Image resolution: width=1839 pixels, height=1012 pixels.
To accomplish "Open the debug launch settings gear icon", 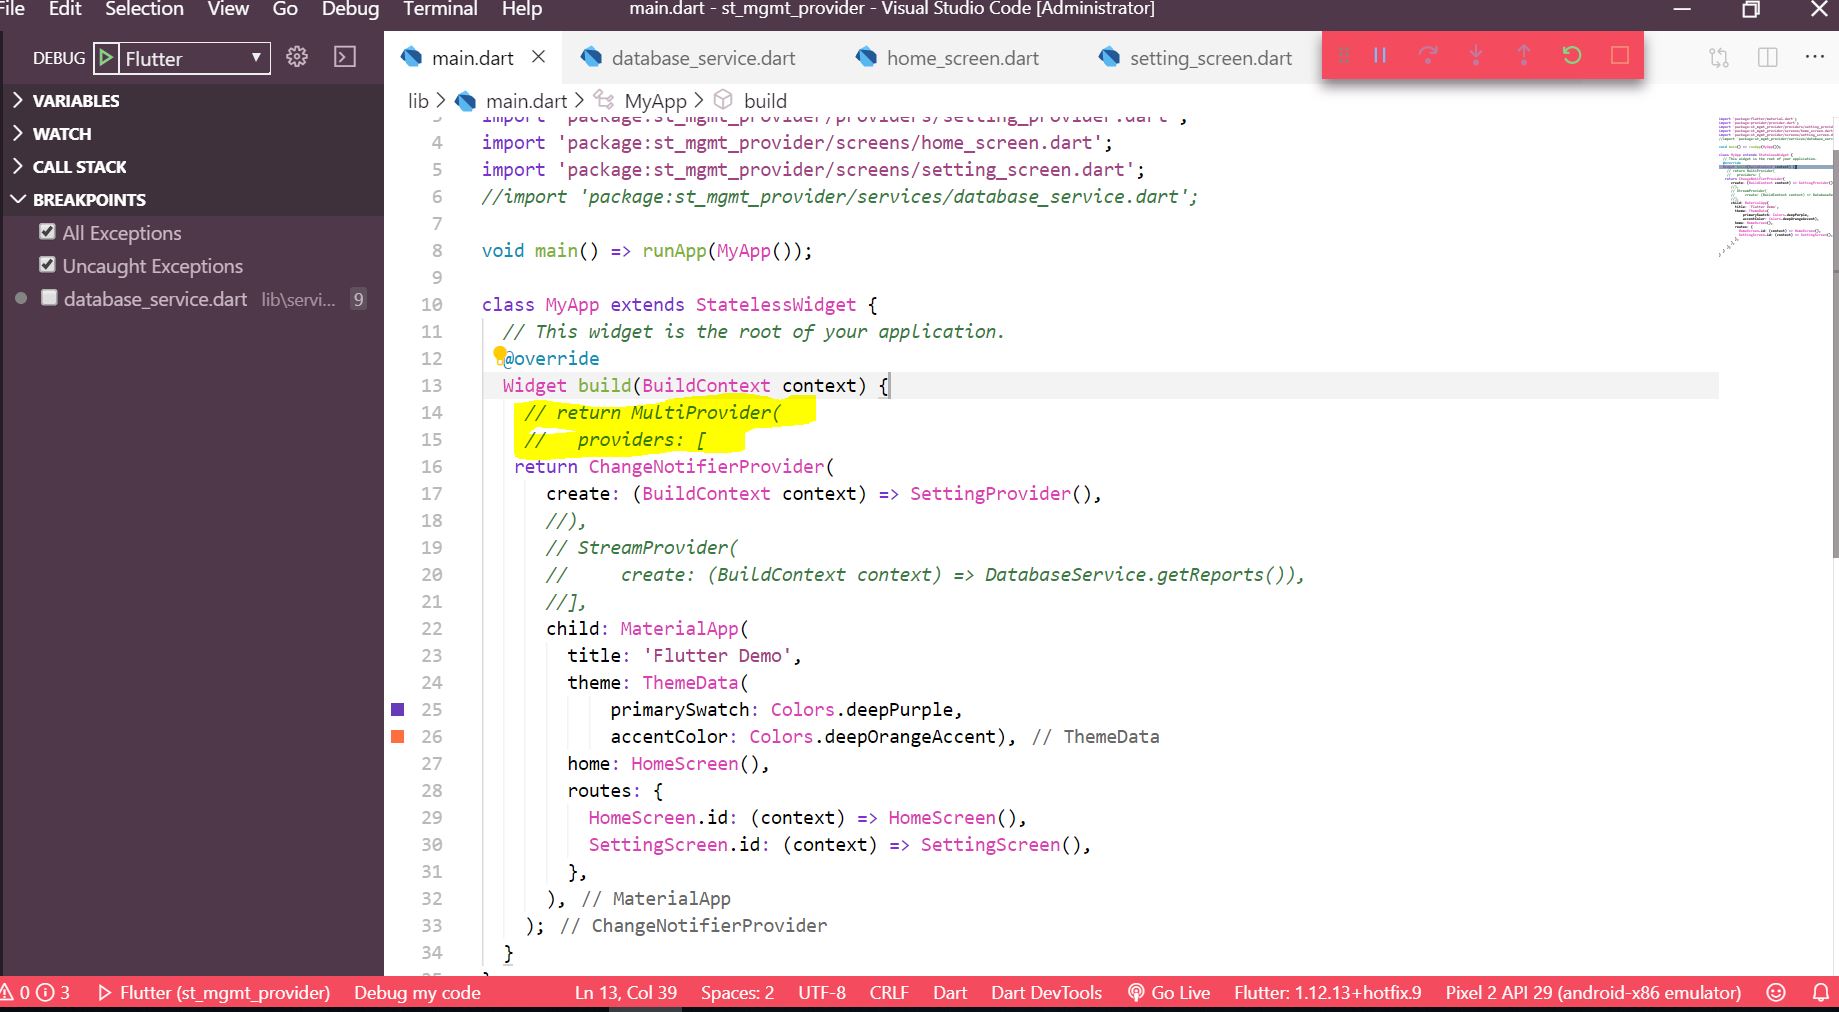I will [296, 57].
